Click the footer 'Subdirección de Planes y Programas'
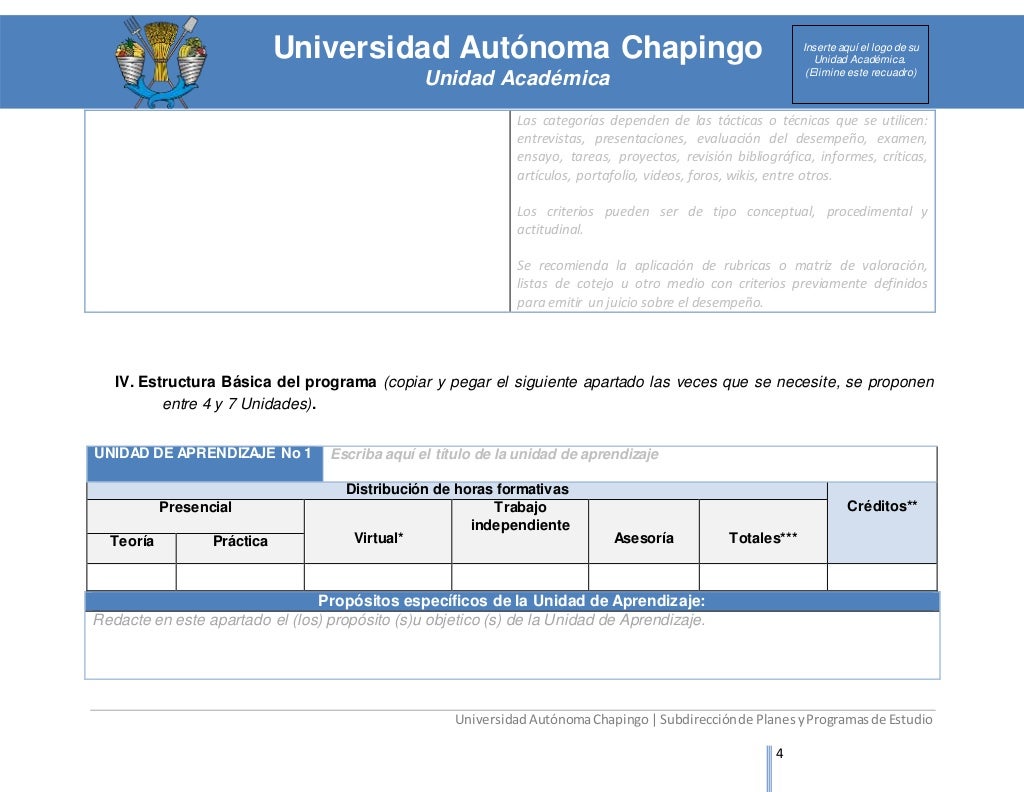 pyautogui.click(x=796, y=720)
